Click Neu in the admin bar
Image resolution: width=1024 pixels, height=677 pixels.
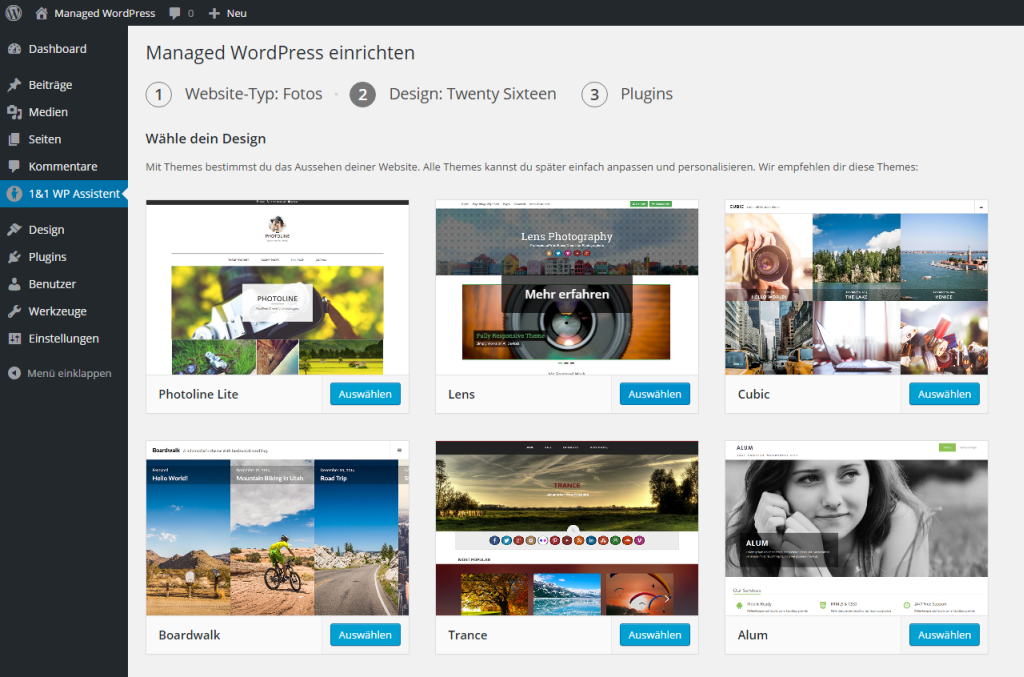tap(236, 13)
